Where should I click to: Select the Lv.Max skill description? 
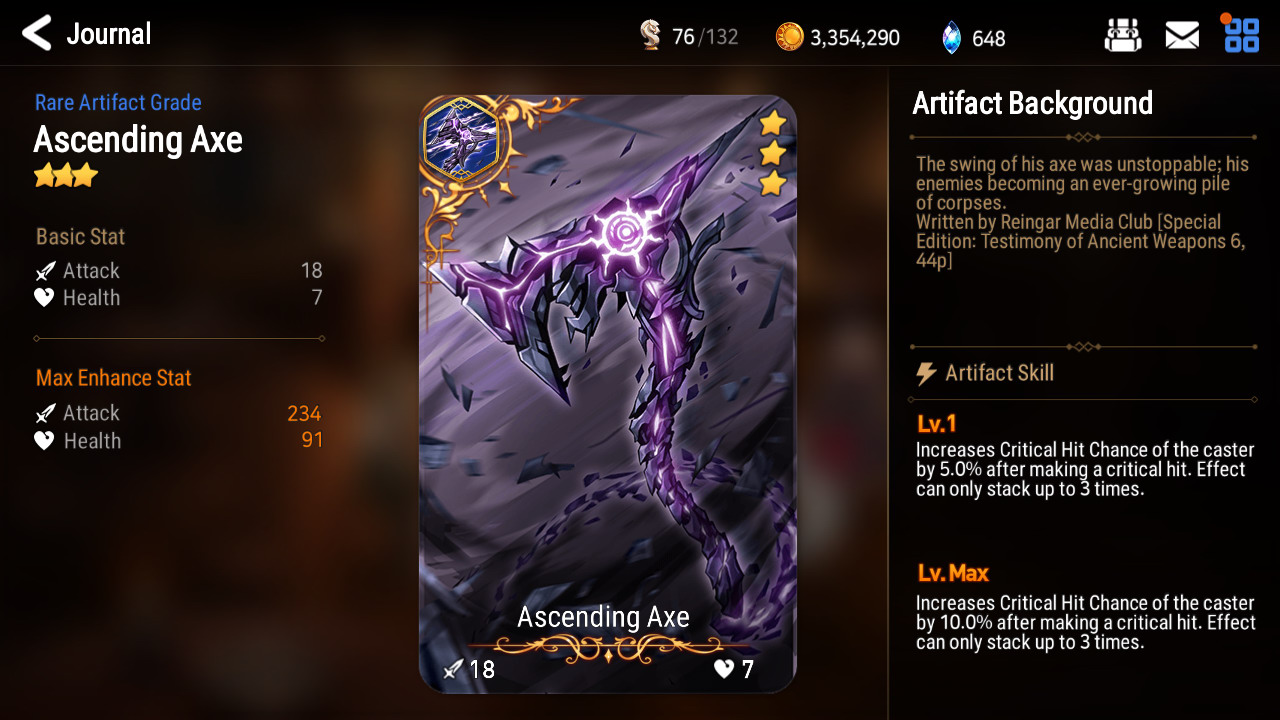(1085, 623)
